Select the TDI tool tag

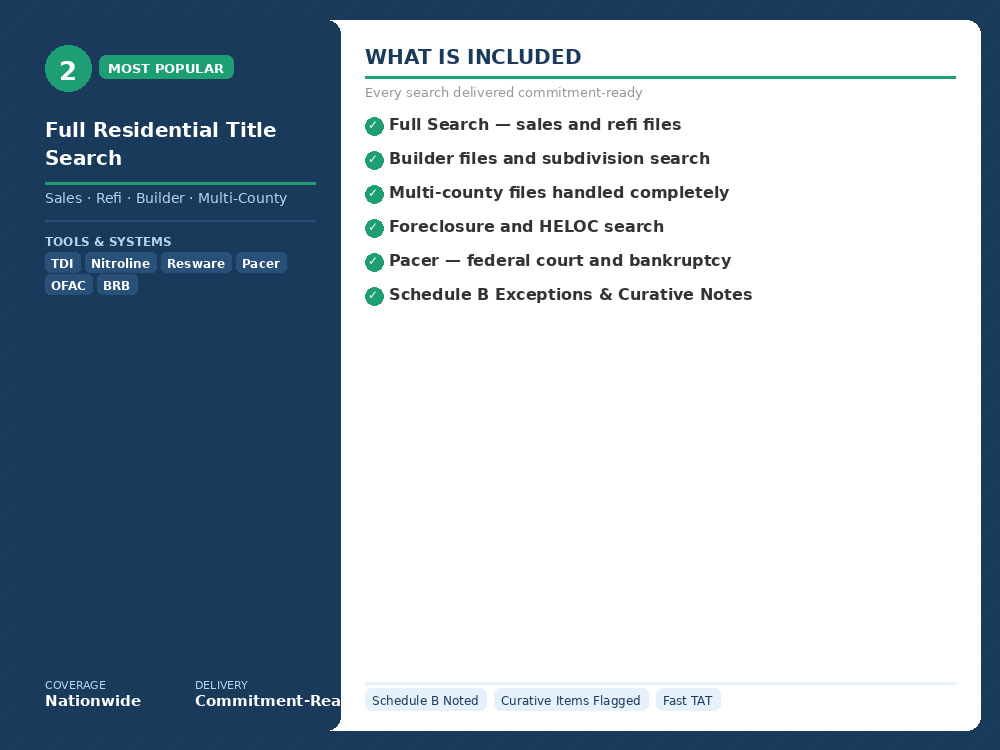(x=62, y=263)
